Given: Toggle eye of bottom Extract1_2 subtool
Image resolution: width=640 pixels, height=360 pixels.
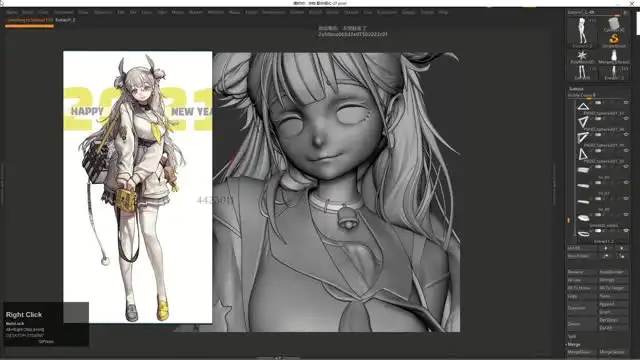Looking at the screenshot, I should click(626, 231).
